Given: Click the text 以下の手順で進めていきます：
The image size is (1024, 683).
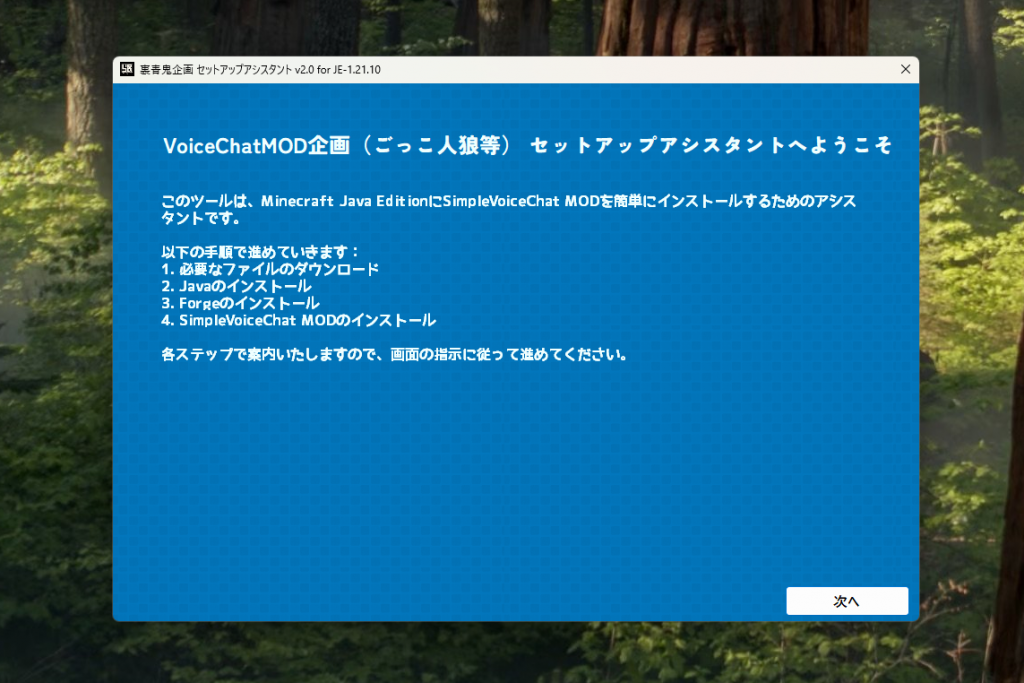Looking at the screenshot, I should point(260,252).
